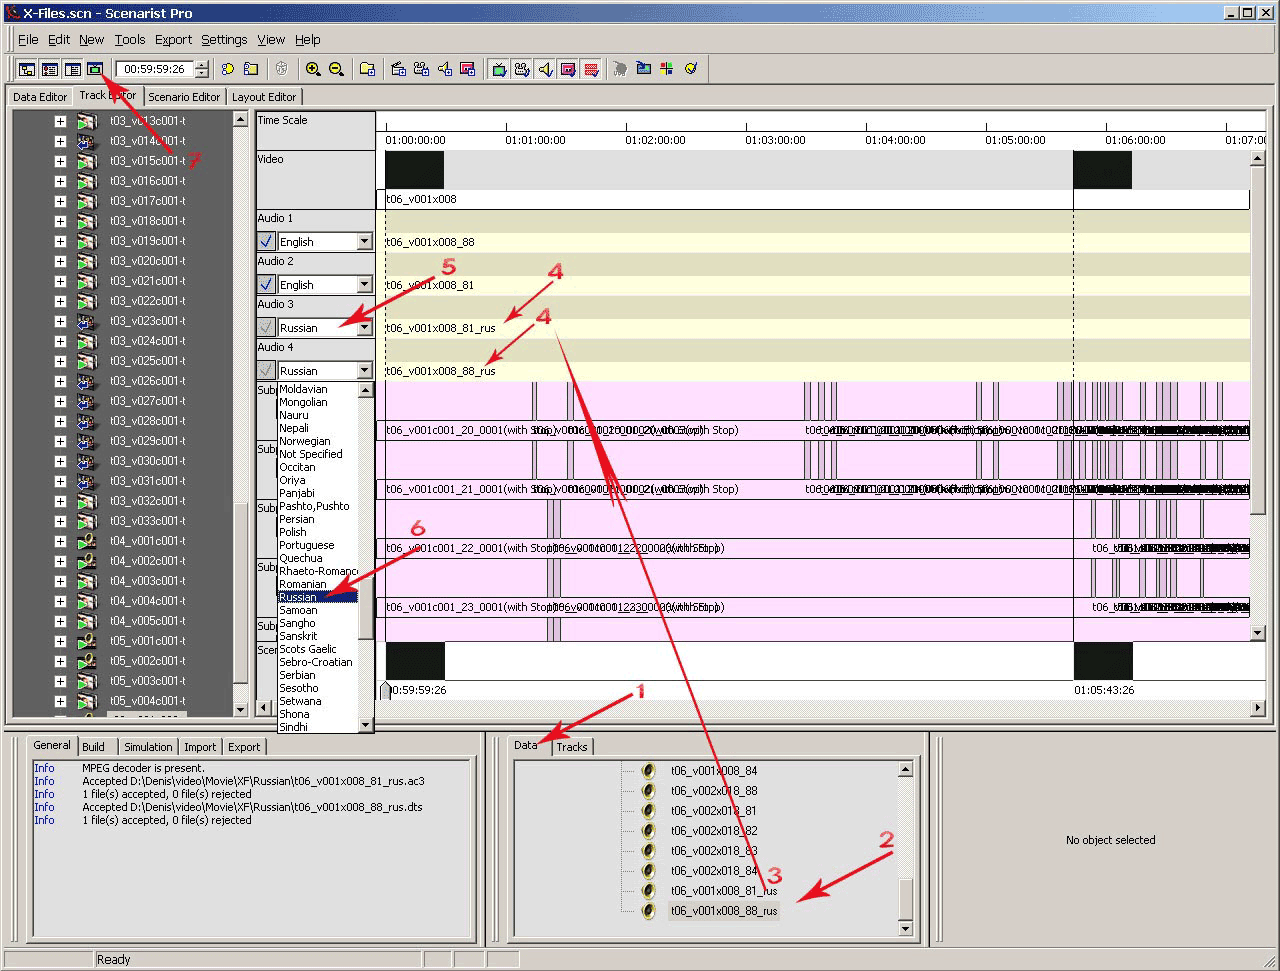Click the zoom out magnifier toolbar icon
1280x971 pixels.
click(336, 69)
